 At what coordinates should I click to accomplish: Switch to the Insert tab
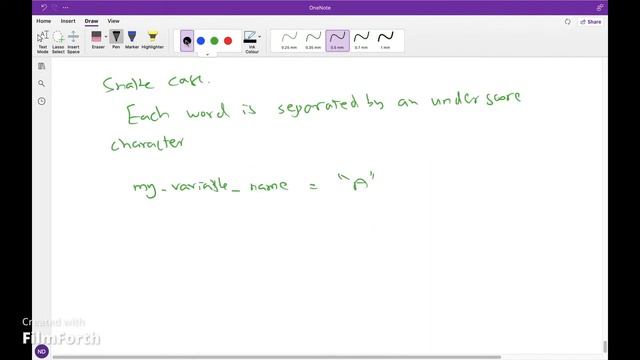point(68,21)
